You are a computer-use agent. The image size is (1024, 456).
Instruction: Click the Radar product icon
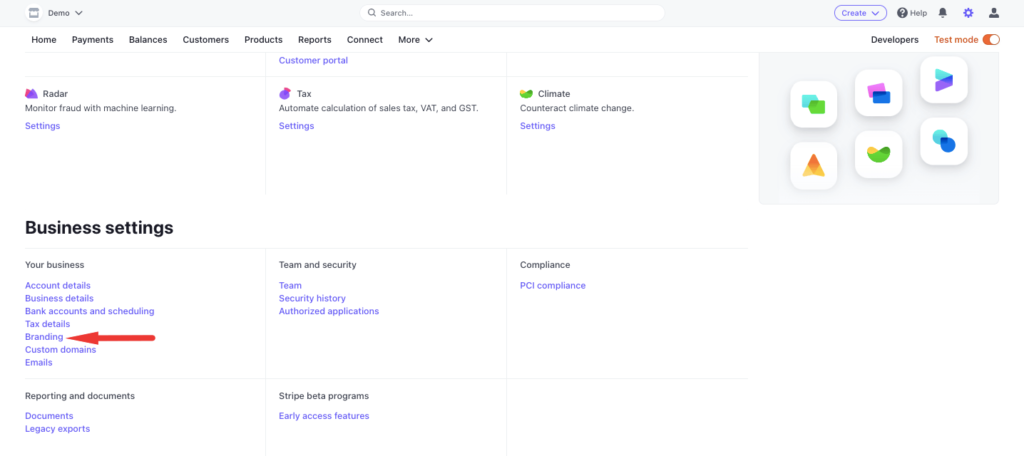pyautogui.click(x=31, y=93)
